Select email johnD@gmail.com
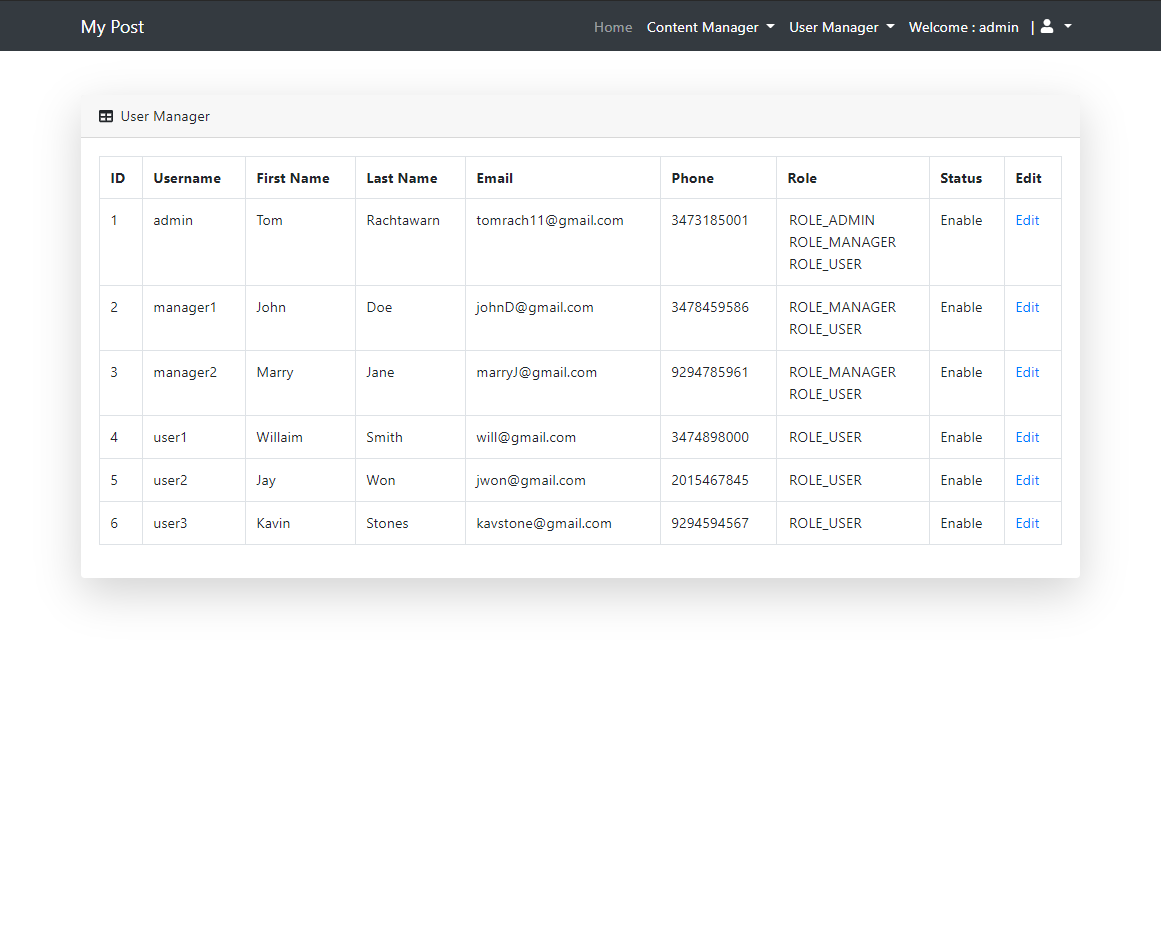Image resolution: width=1161 pixels, height=952 pixels. [535, 308]
